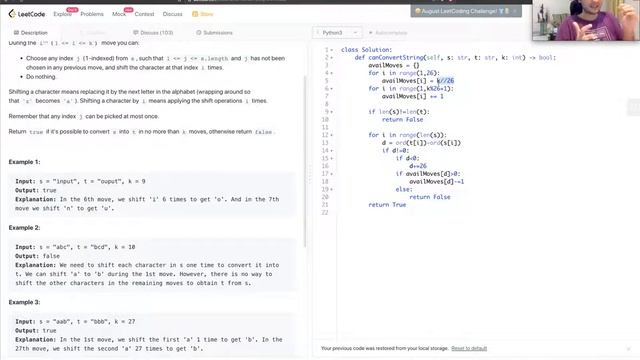Click the 'Example 2:' heading

point(24,228)
